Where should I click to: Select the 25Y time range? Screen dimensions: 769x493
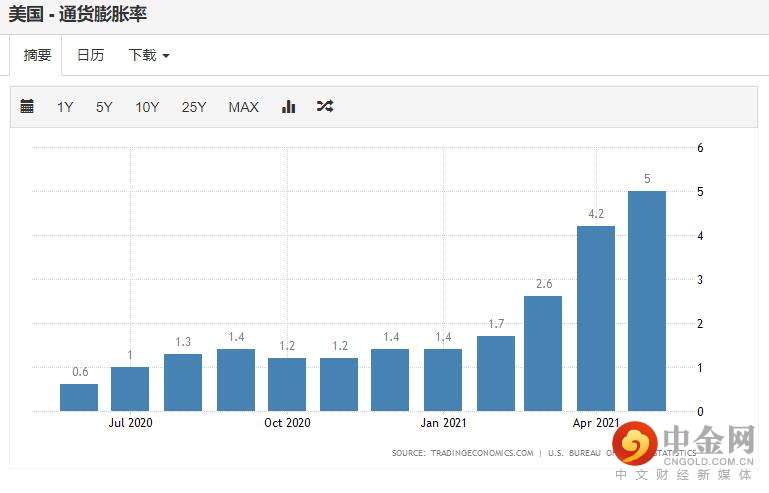coord(194,107)
